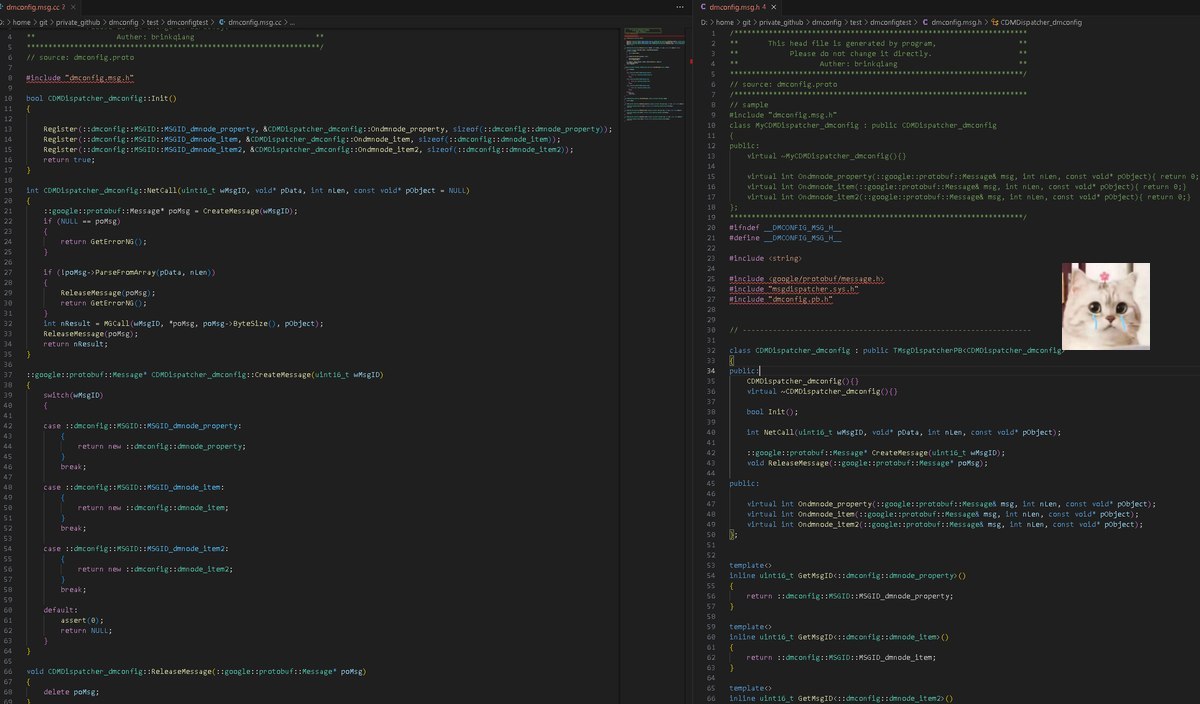The width and height of the screenshot is (1200, 704).
Task: Click the left editor minimap code overview
Action: point(652,70)
